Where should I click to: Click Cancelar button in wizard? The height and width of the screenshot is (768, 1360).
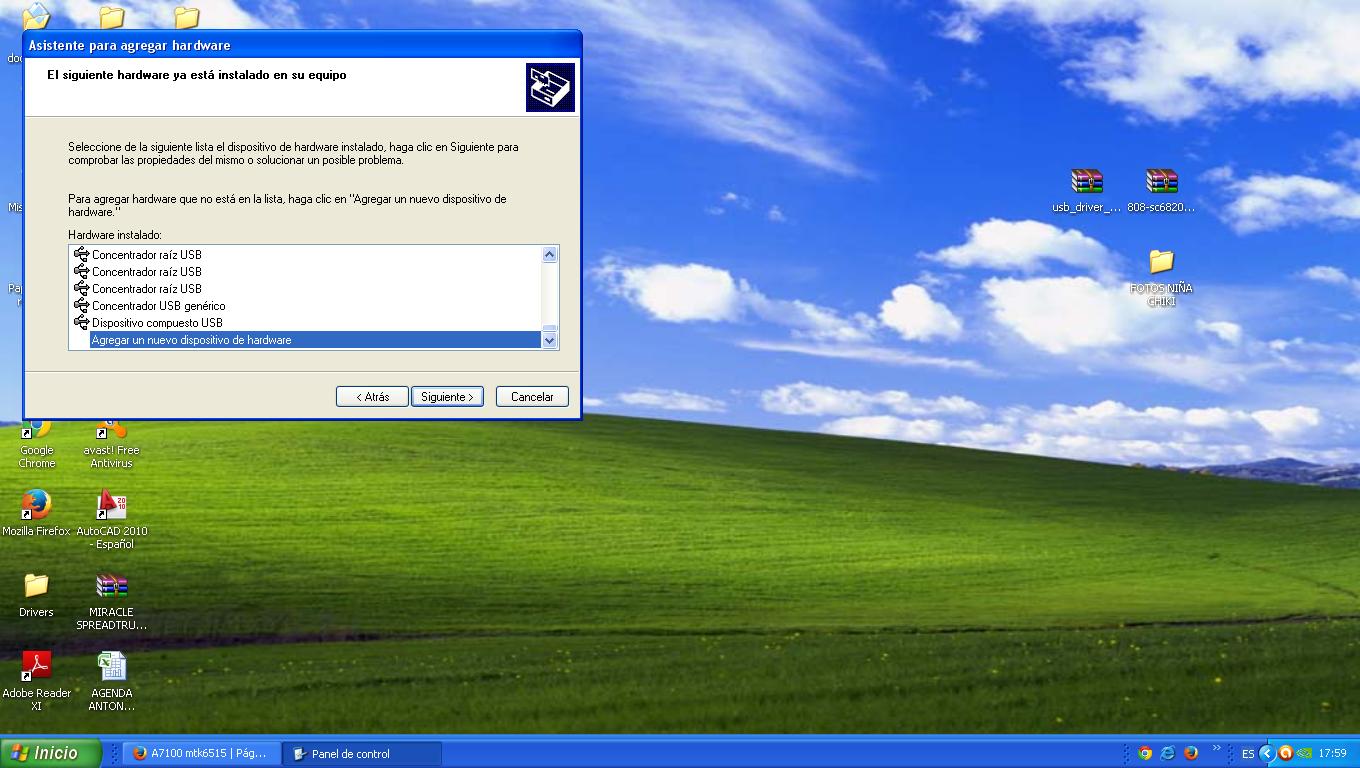532,397
